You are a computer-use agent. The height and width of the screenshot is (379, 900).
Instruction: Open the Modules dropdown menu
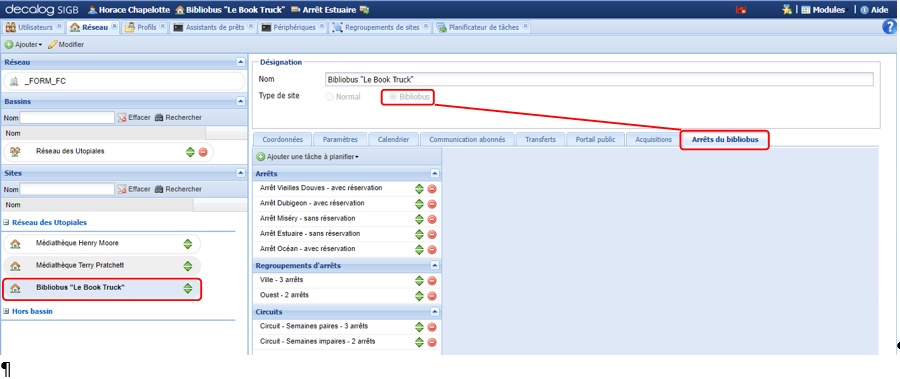tap(824, 10)
